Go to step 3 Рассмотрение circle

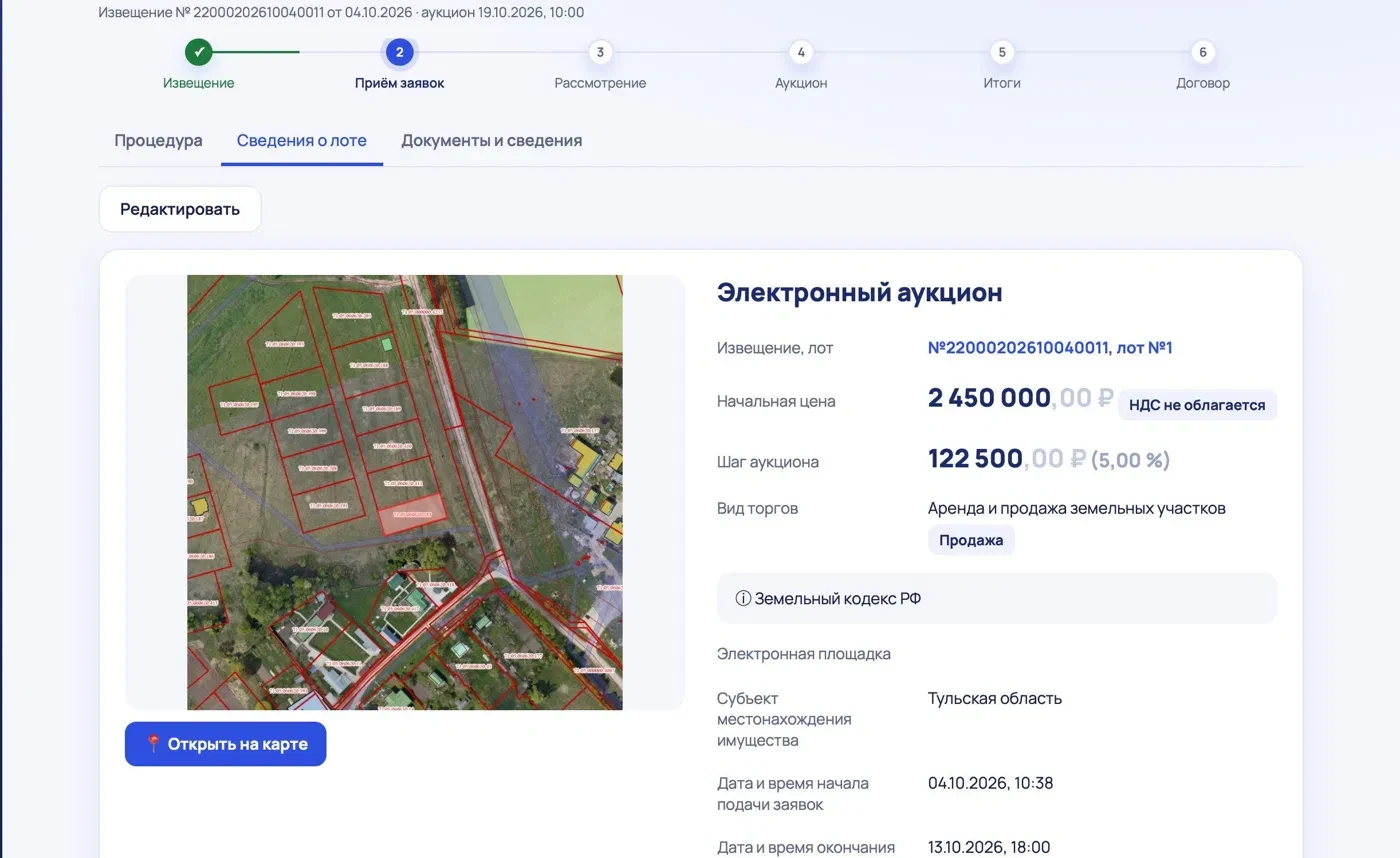(600, 52)
